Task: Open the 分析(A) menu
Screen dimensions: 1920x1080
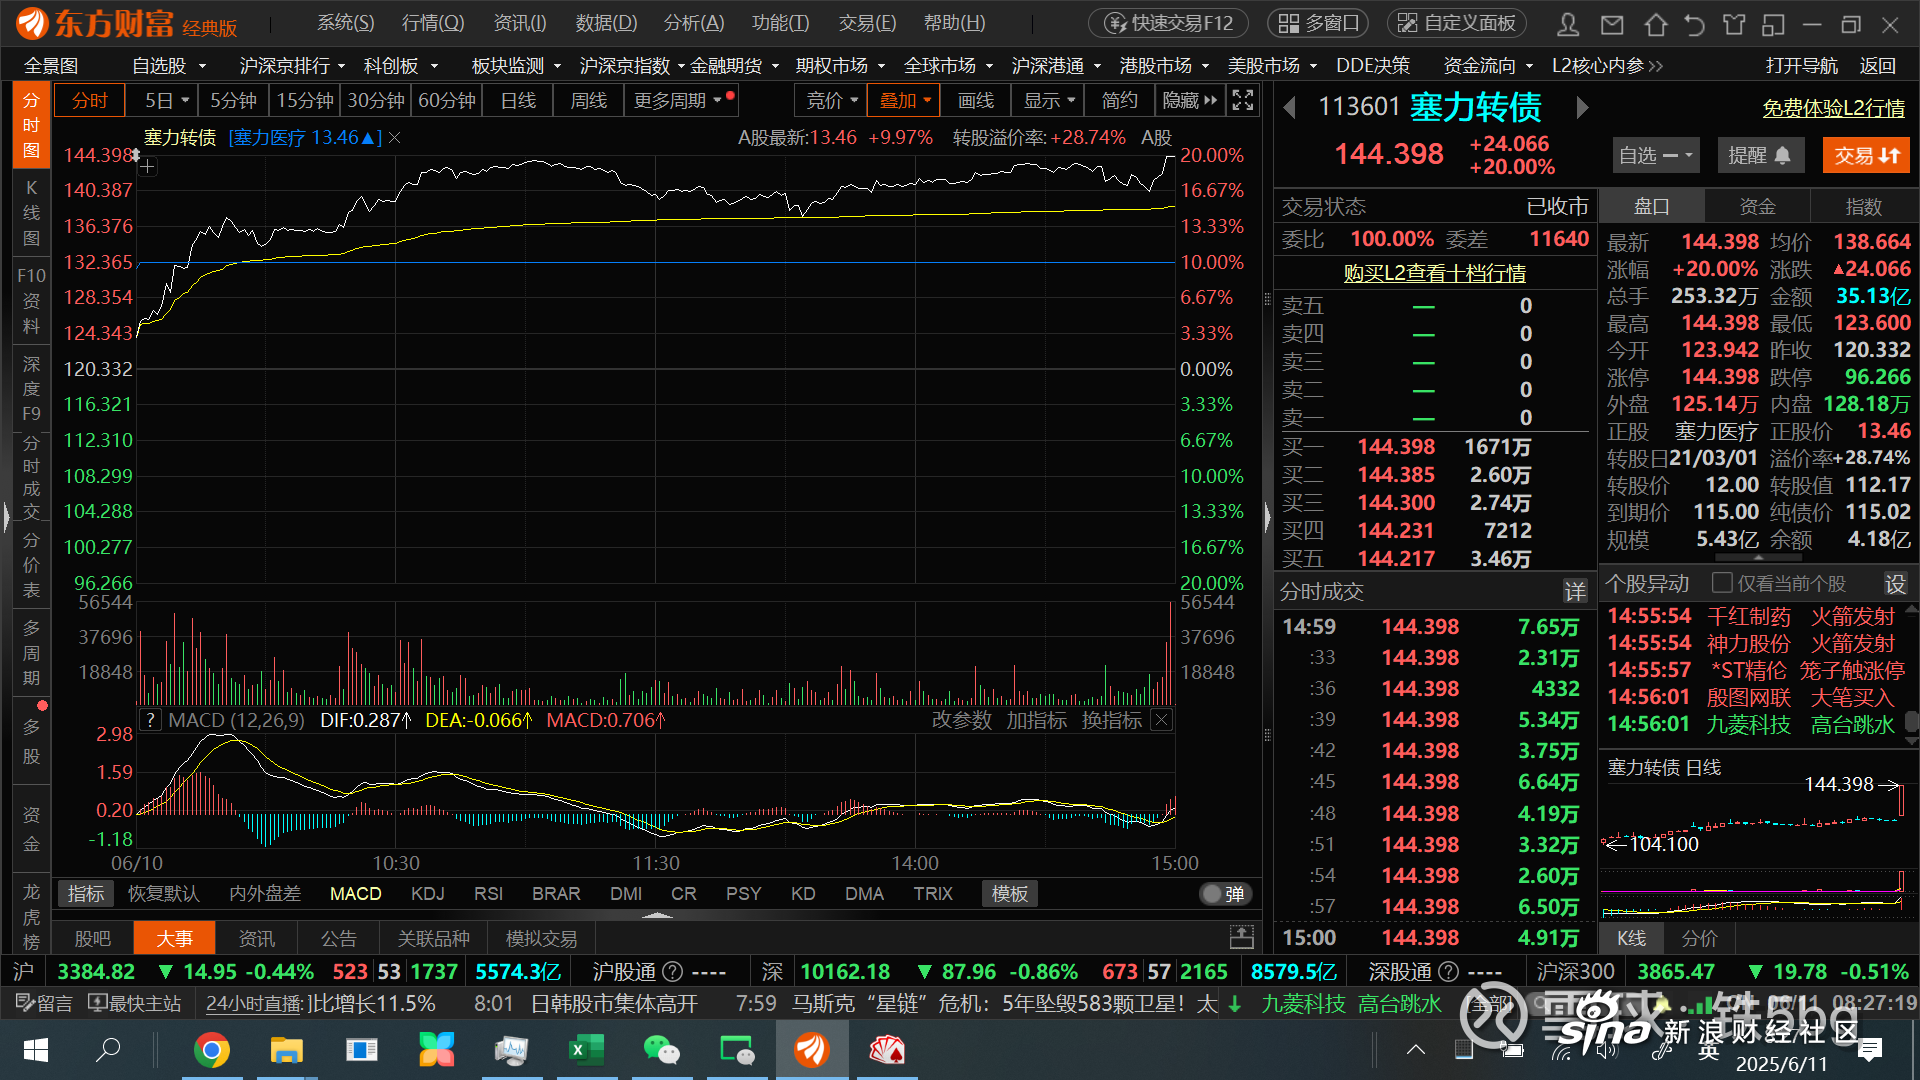Action: tap(694, 23)
